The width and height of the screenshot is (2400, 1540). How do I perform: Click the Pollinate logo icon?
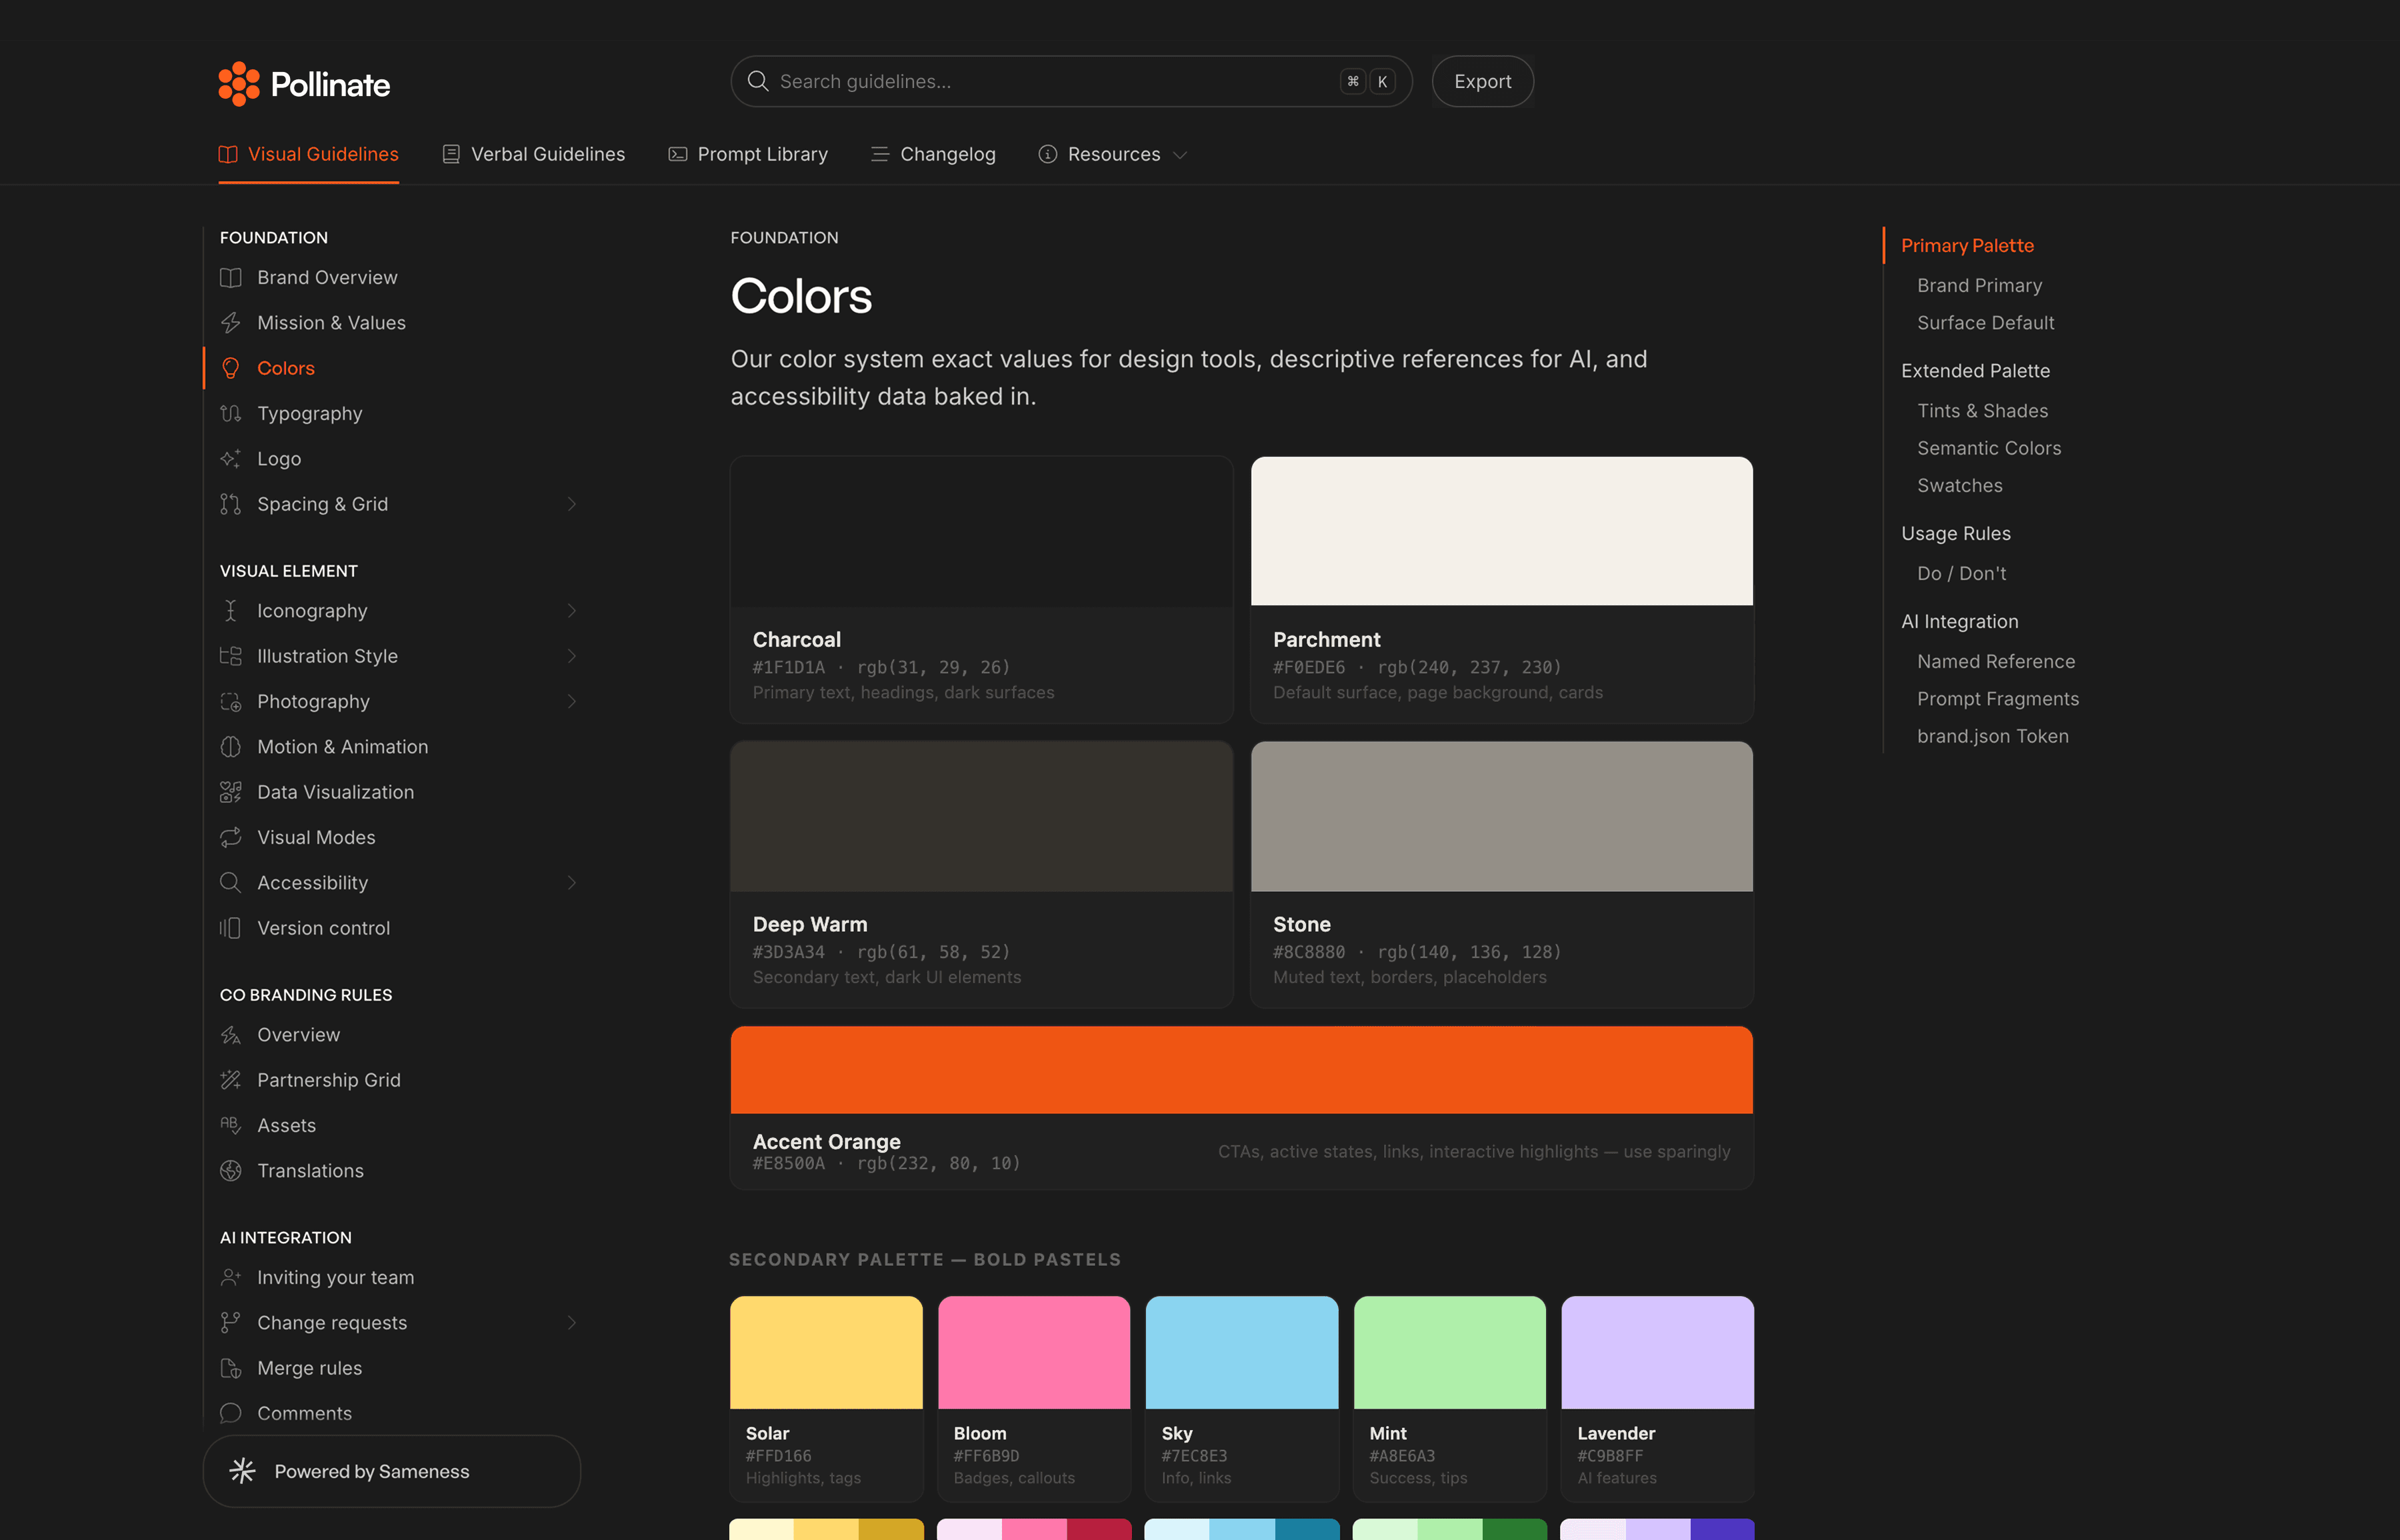[238, 84]
